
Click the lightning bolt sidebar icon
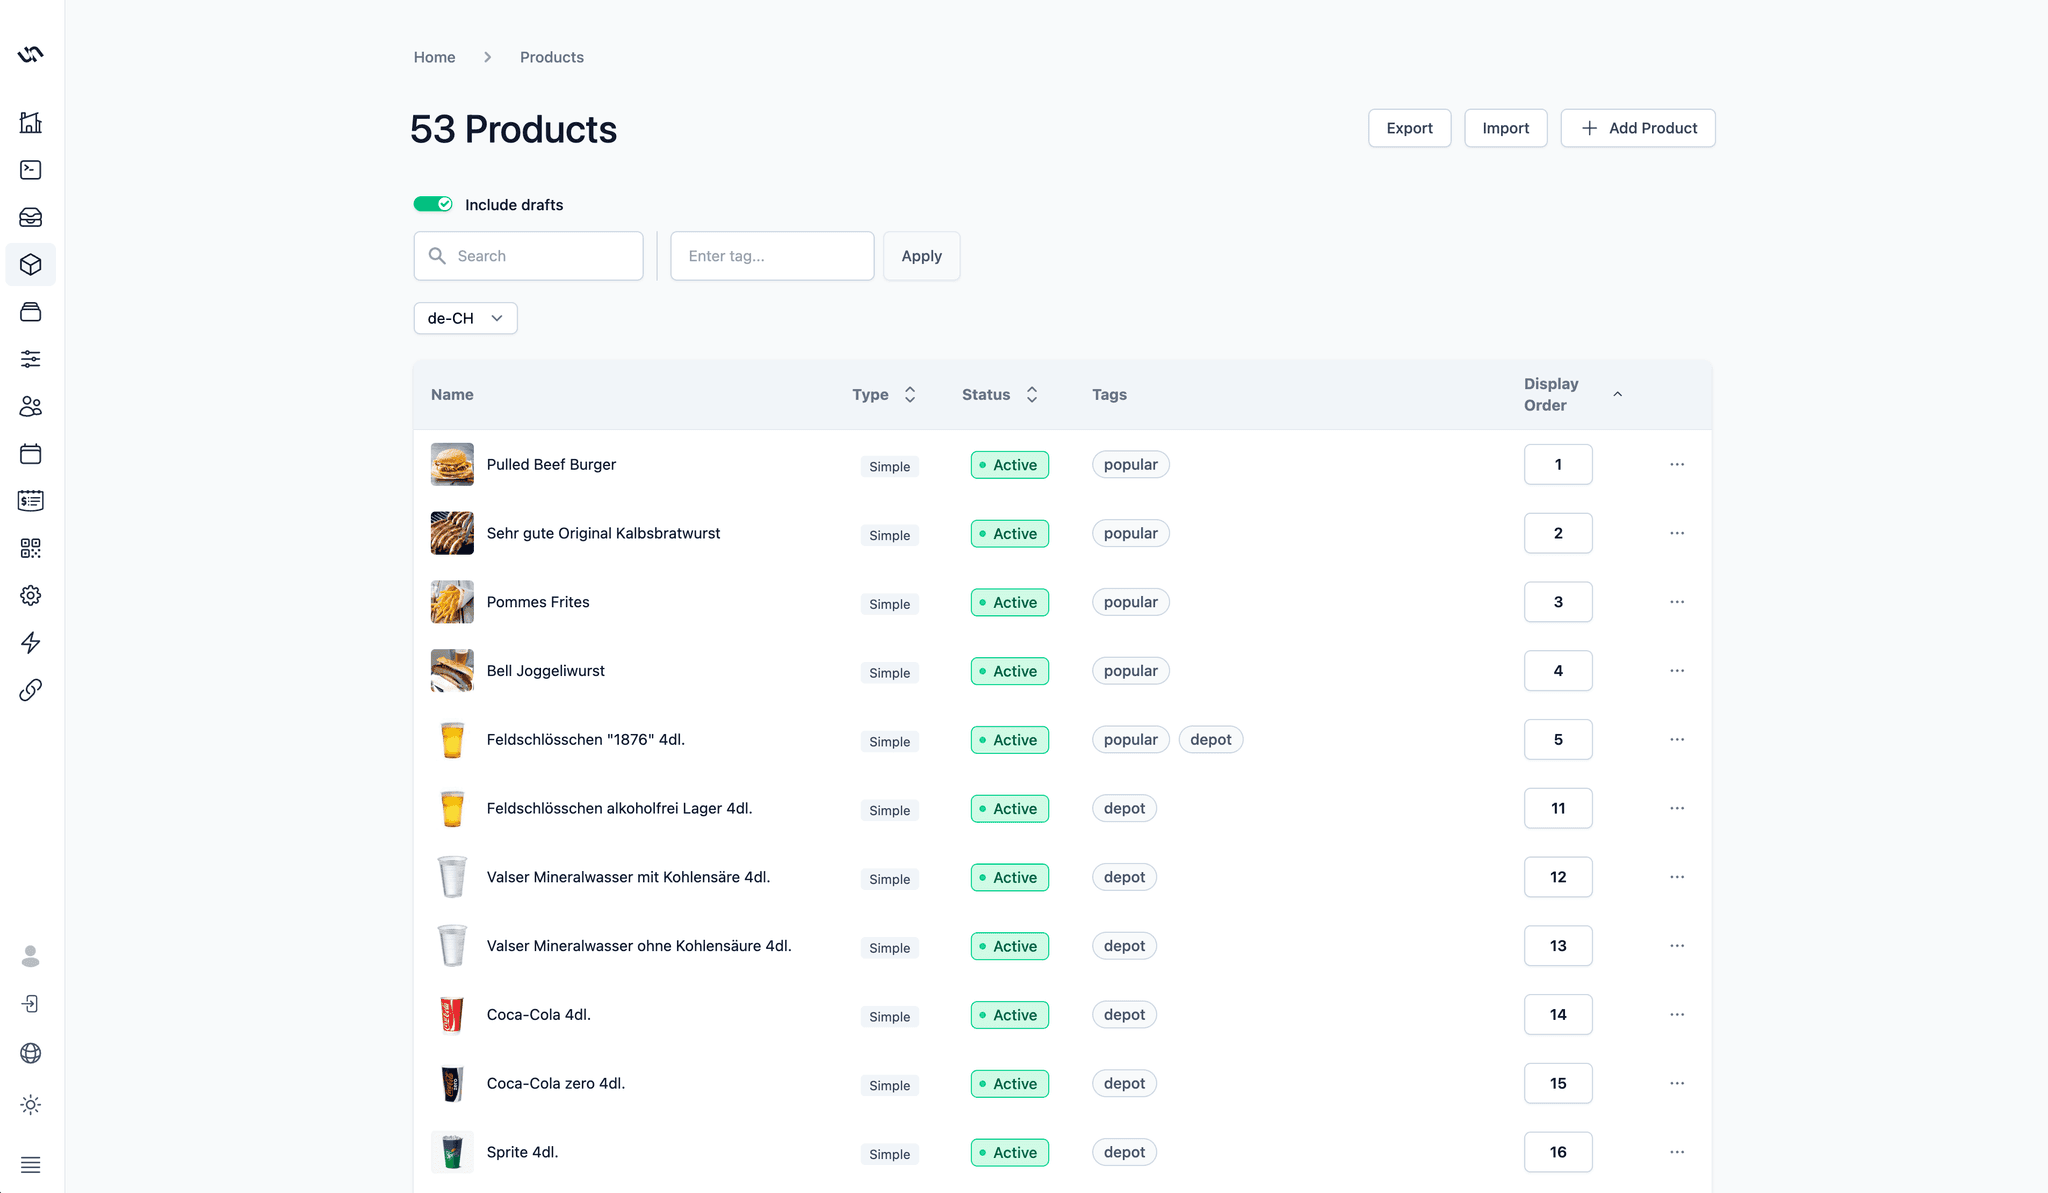pyautogui.click(x=30, y=643)
